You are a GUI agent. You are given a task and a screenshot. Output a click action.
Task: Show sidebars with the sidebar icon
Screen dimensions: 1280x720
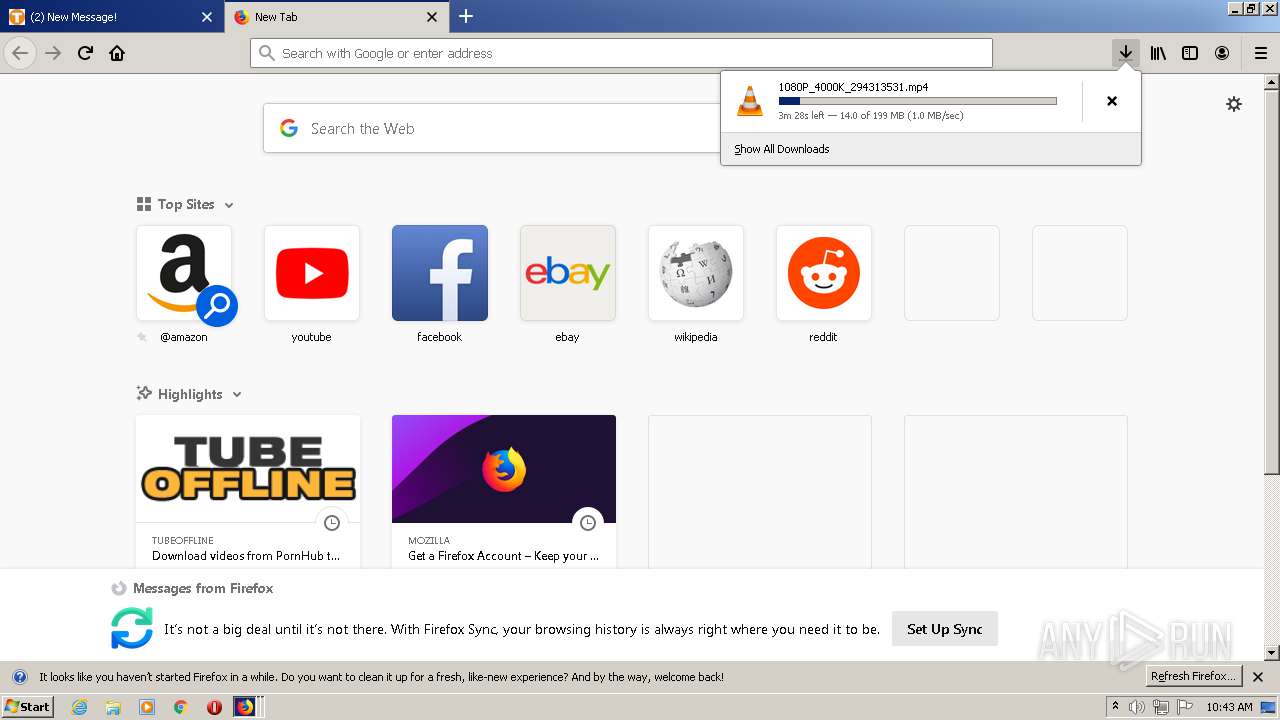[1190, 53]
